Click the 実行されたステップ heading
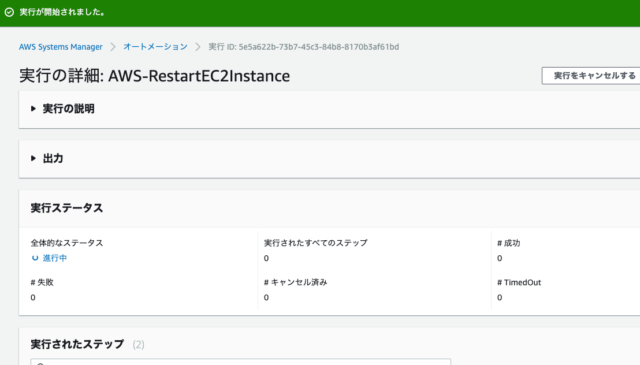The image size is (640, 365). pyautogui.click(x=77, y=344)
